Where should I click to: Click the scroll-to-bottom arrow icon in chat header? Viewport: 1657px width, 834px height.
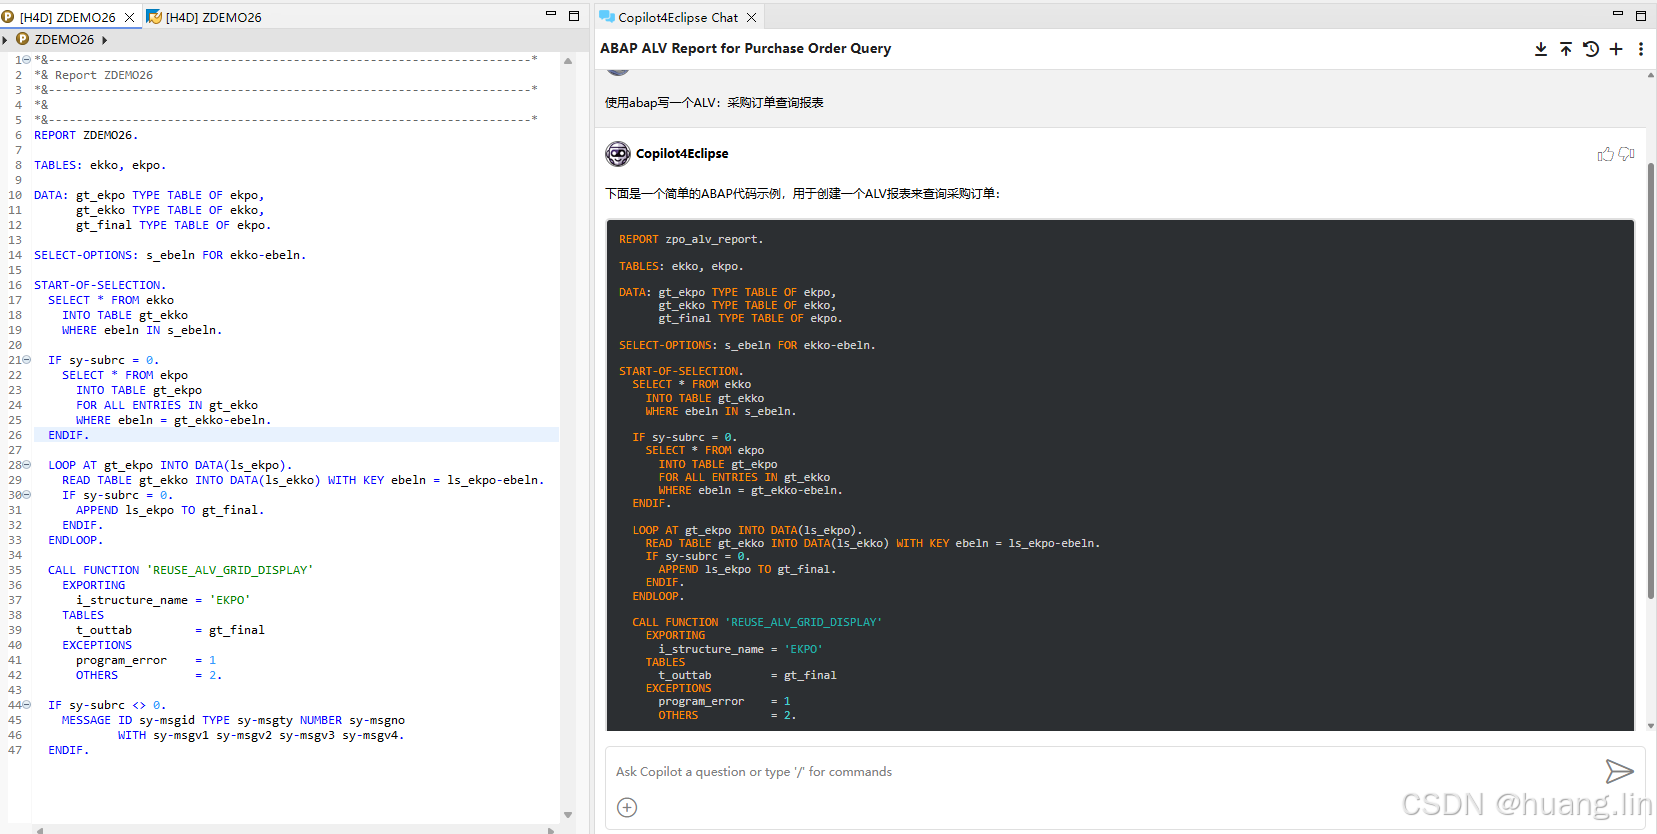[1541, 49]
